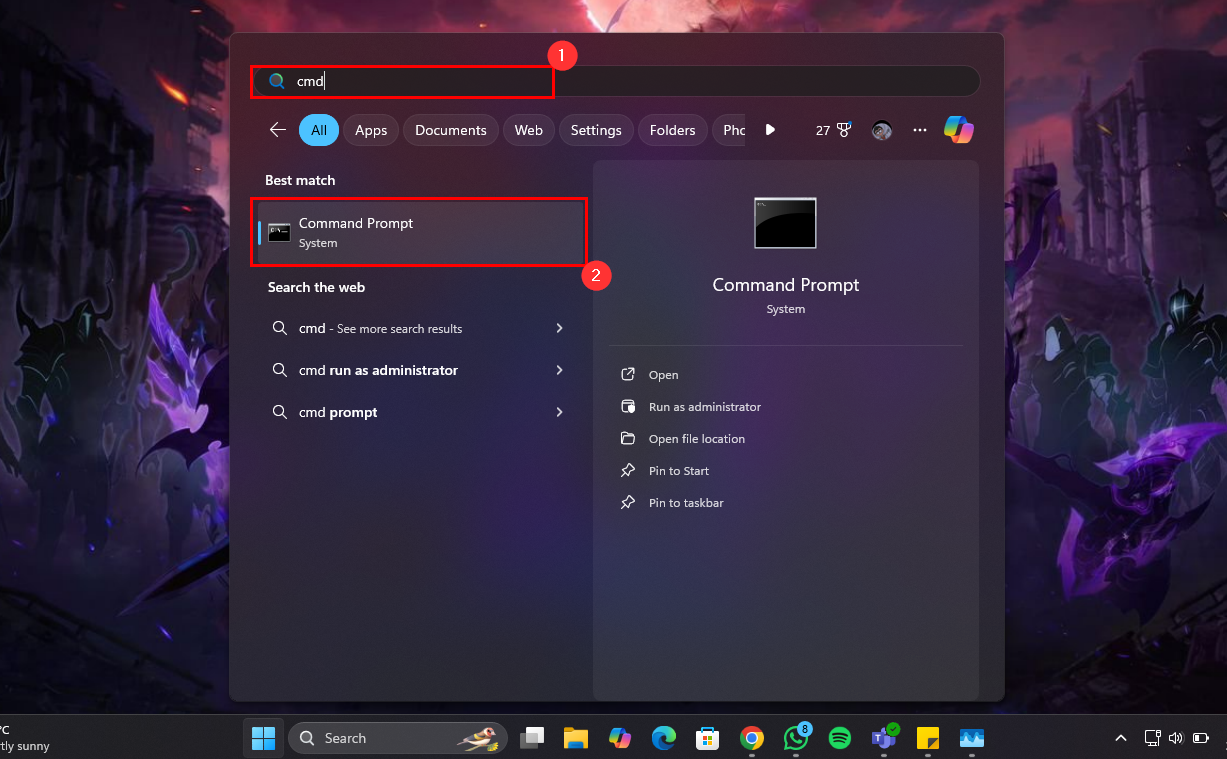The width and height of the screenshot is (1227, 759).
Task: Choose Run as administrator option
Action: pos(690,407)
